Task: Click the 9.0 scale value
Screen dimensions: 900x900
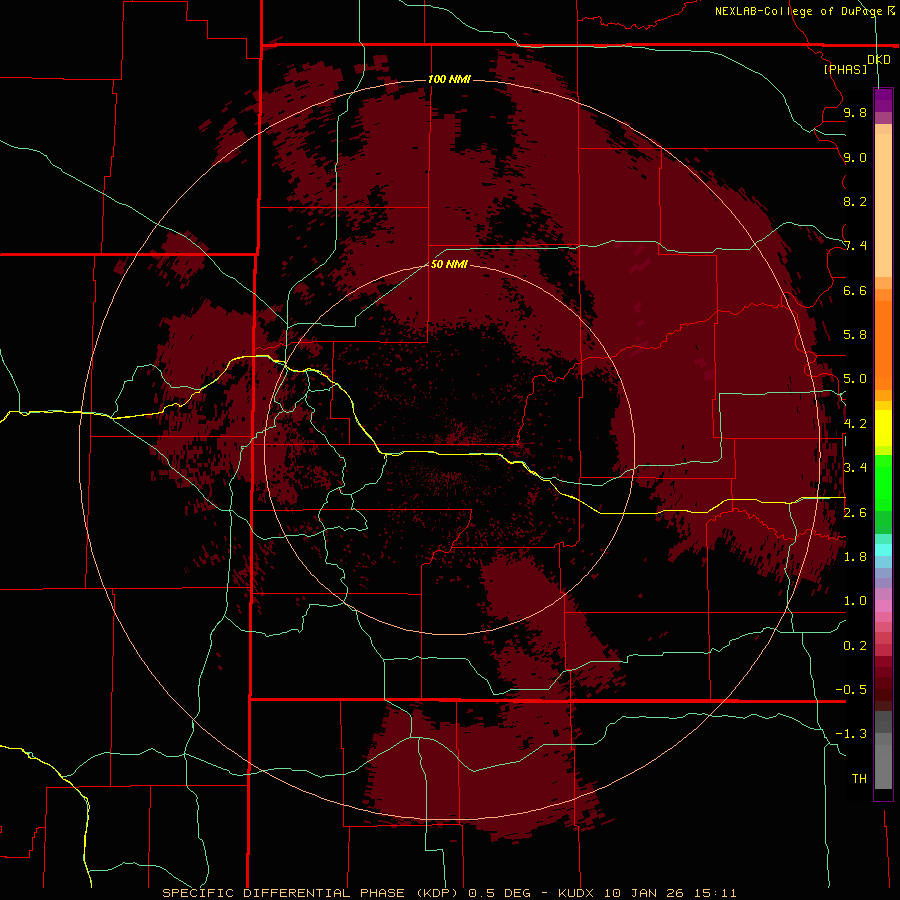Action: 855,157
